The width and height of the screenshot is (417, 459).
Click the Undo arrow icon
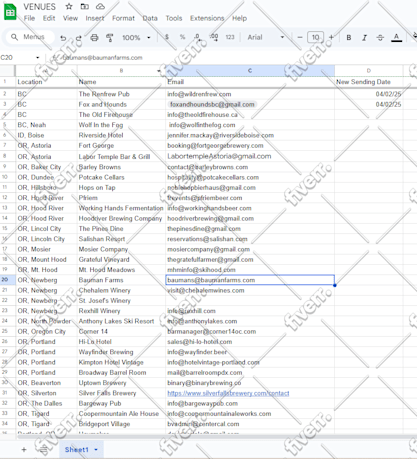point(63,37)
